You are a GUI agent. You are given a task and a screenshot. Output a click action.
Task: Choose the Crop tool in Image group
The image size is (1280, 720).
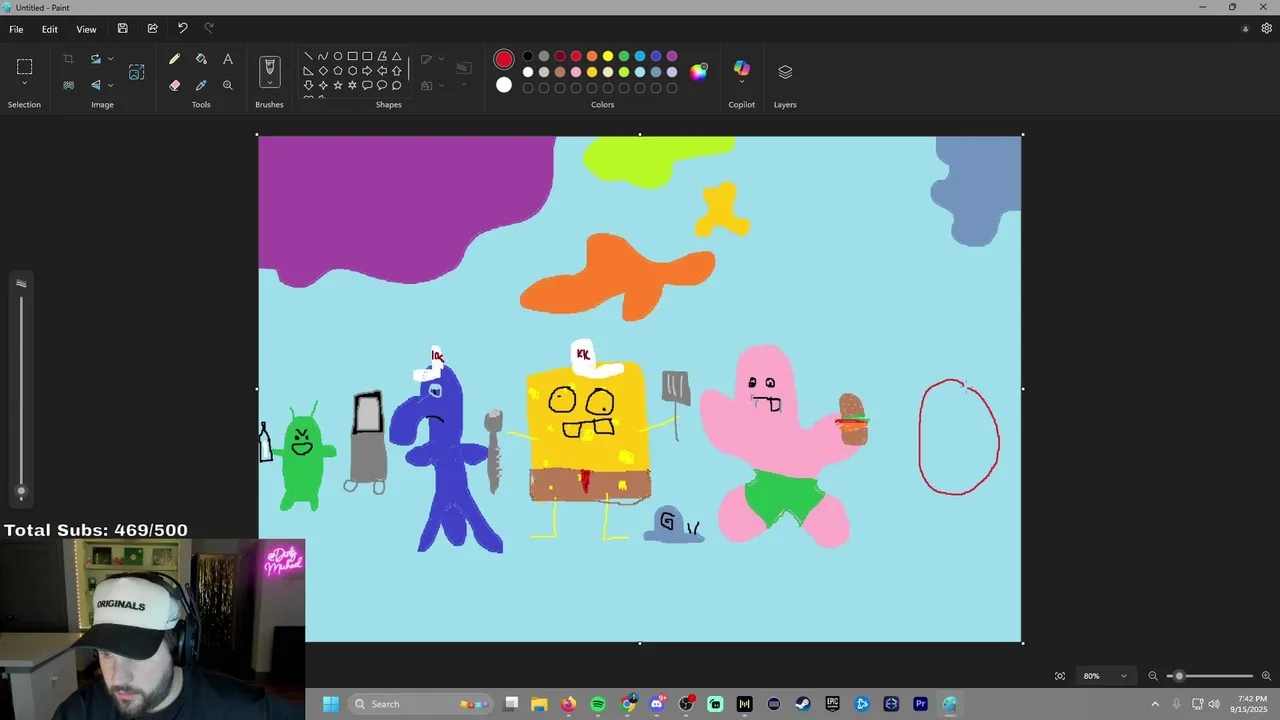(68, 59)
